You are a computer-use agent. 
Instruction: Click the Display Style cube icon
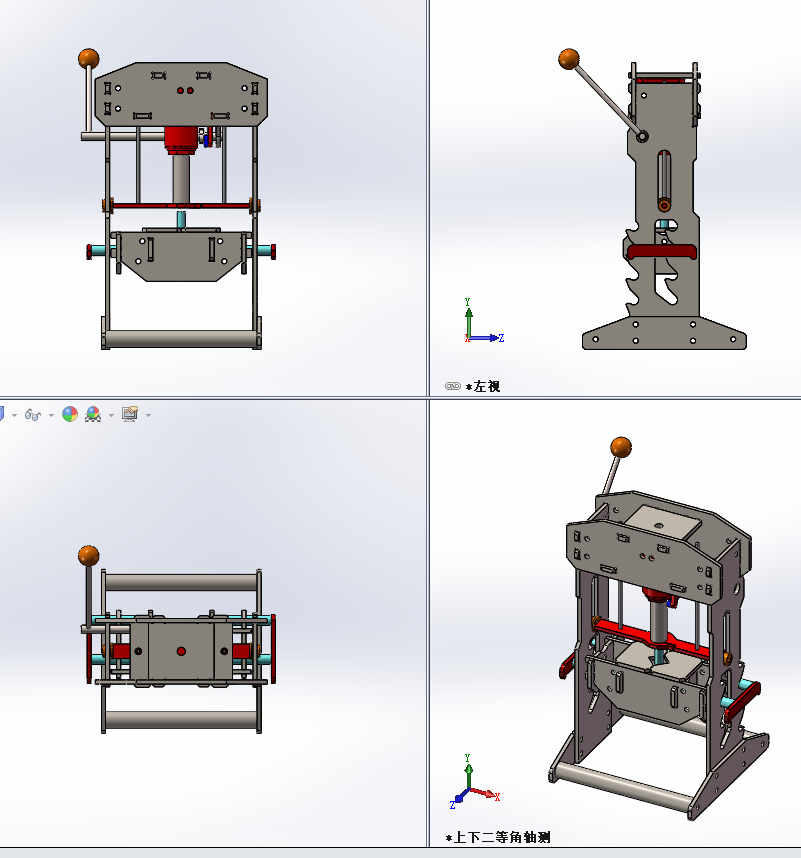pos(2,414)
